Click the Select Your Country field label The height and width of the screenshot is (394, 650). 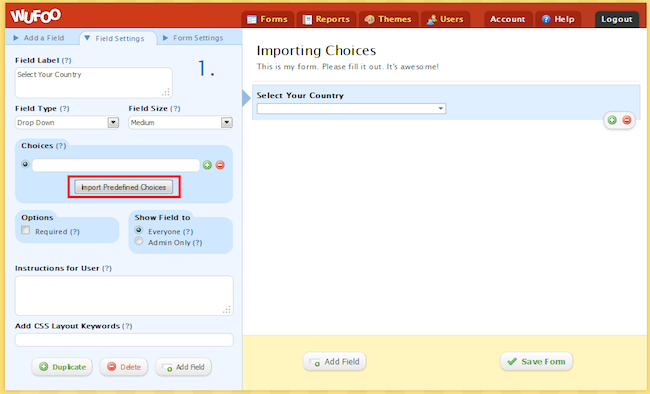tap(300, 95)
